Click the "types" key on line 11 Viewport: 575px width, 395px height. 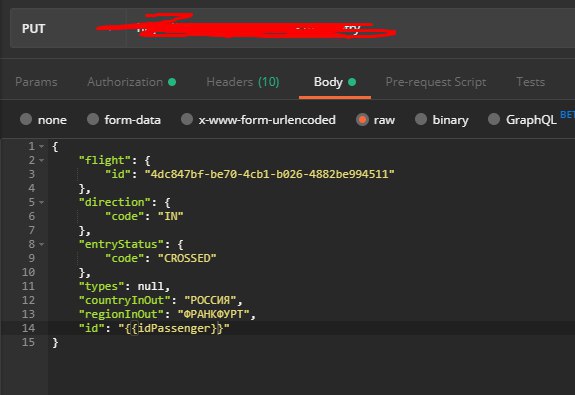tap(101, 286)
